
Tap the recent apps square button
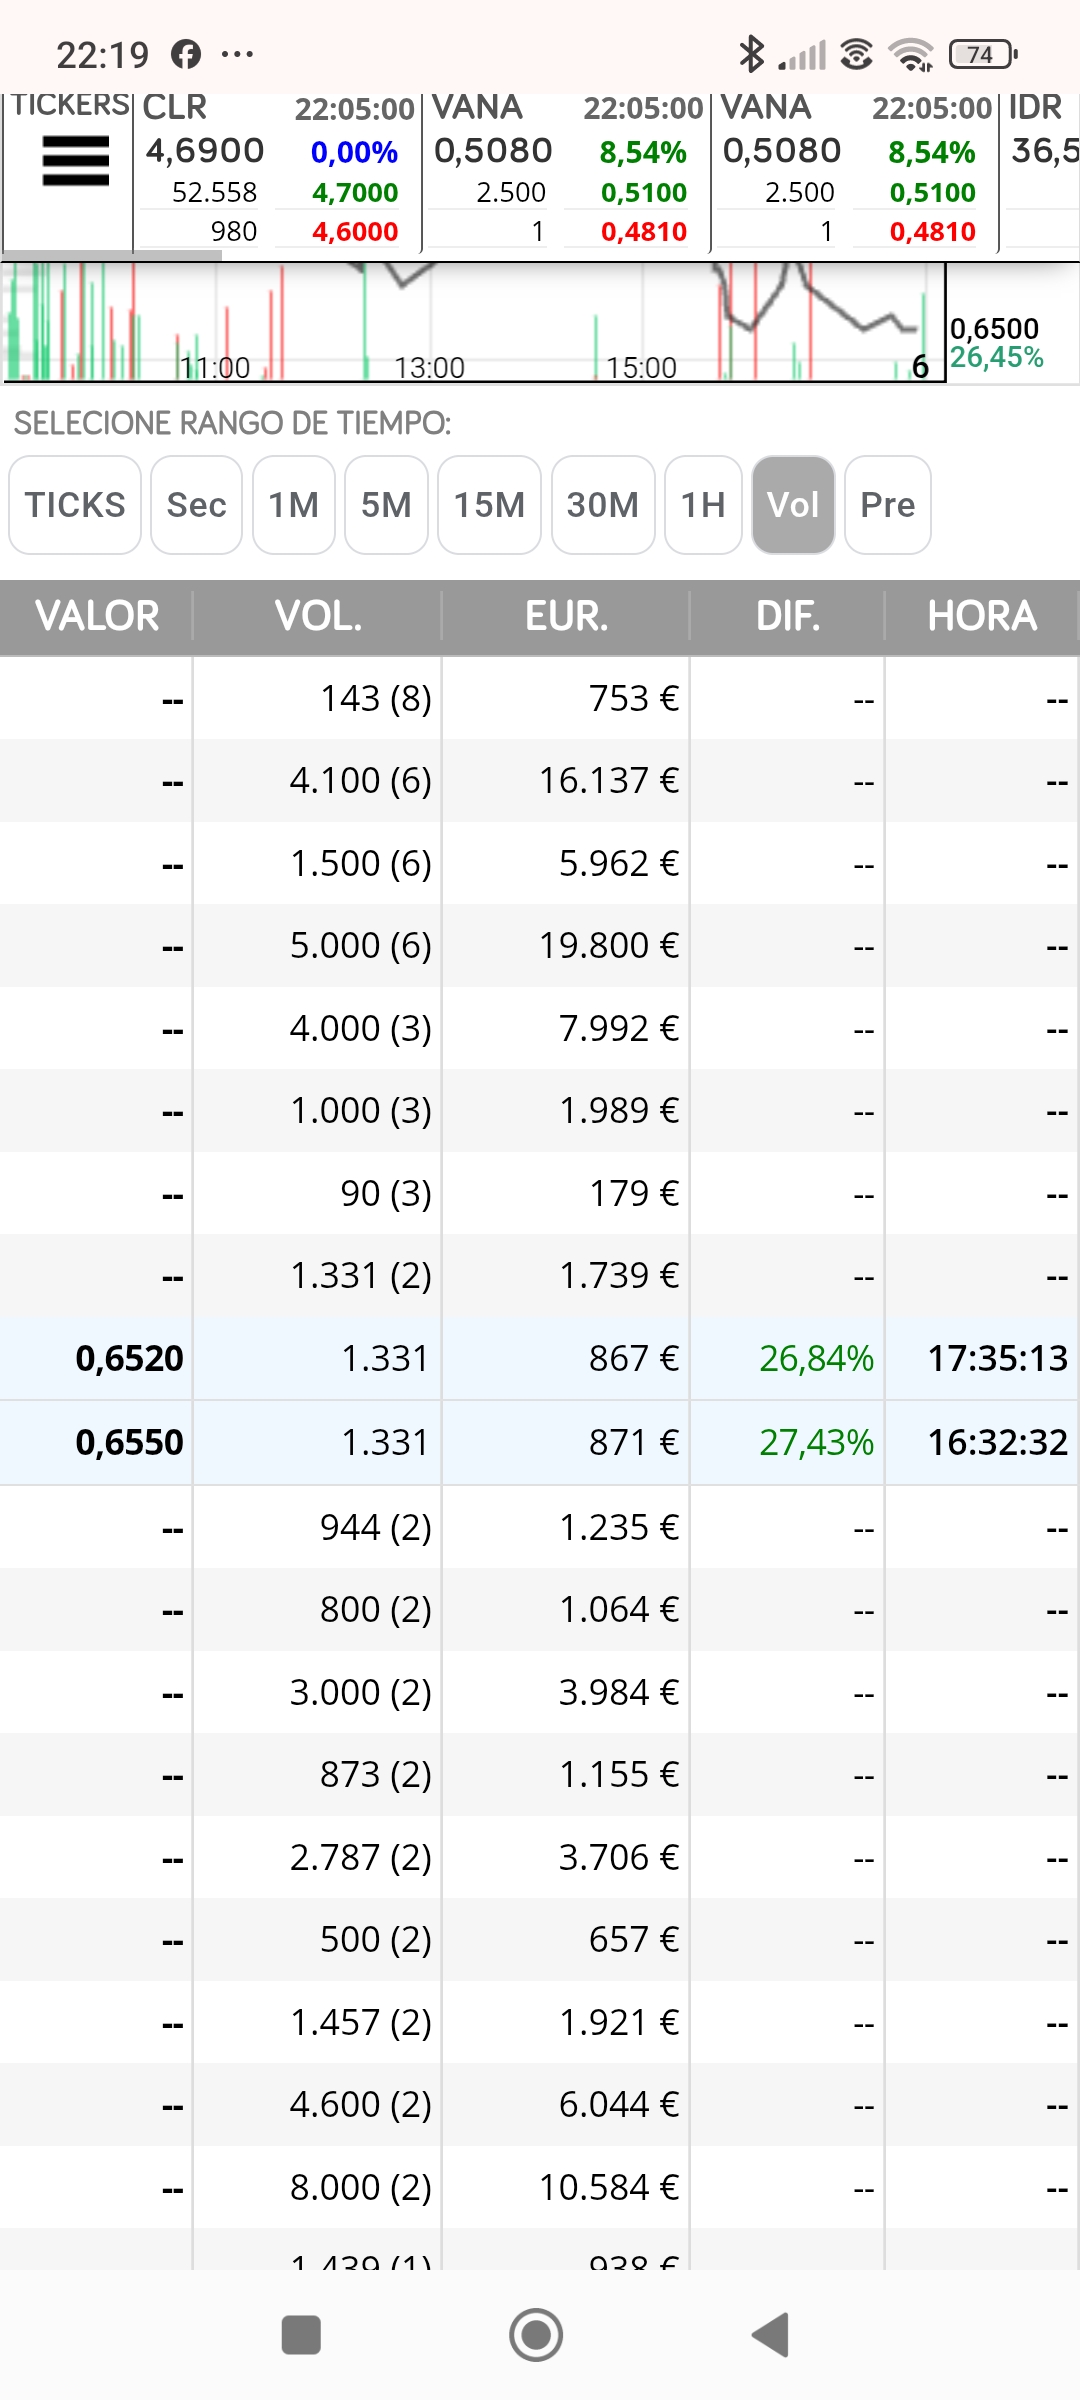point(301,2336)
